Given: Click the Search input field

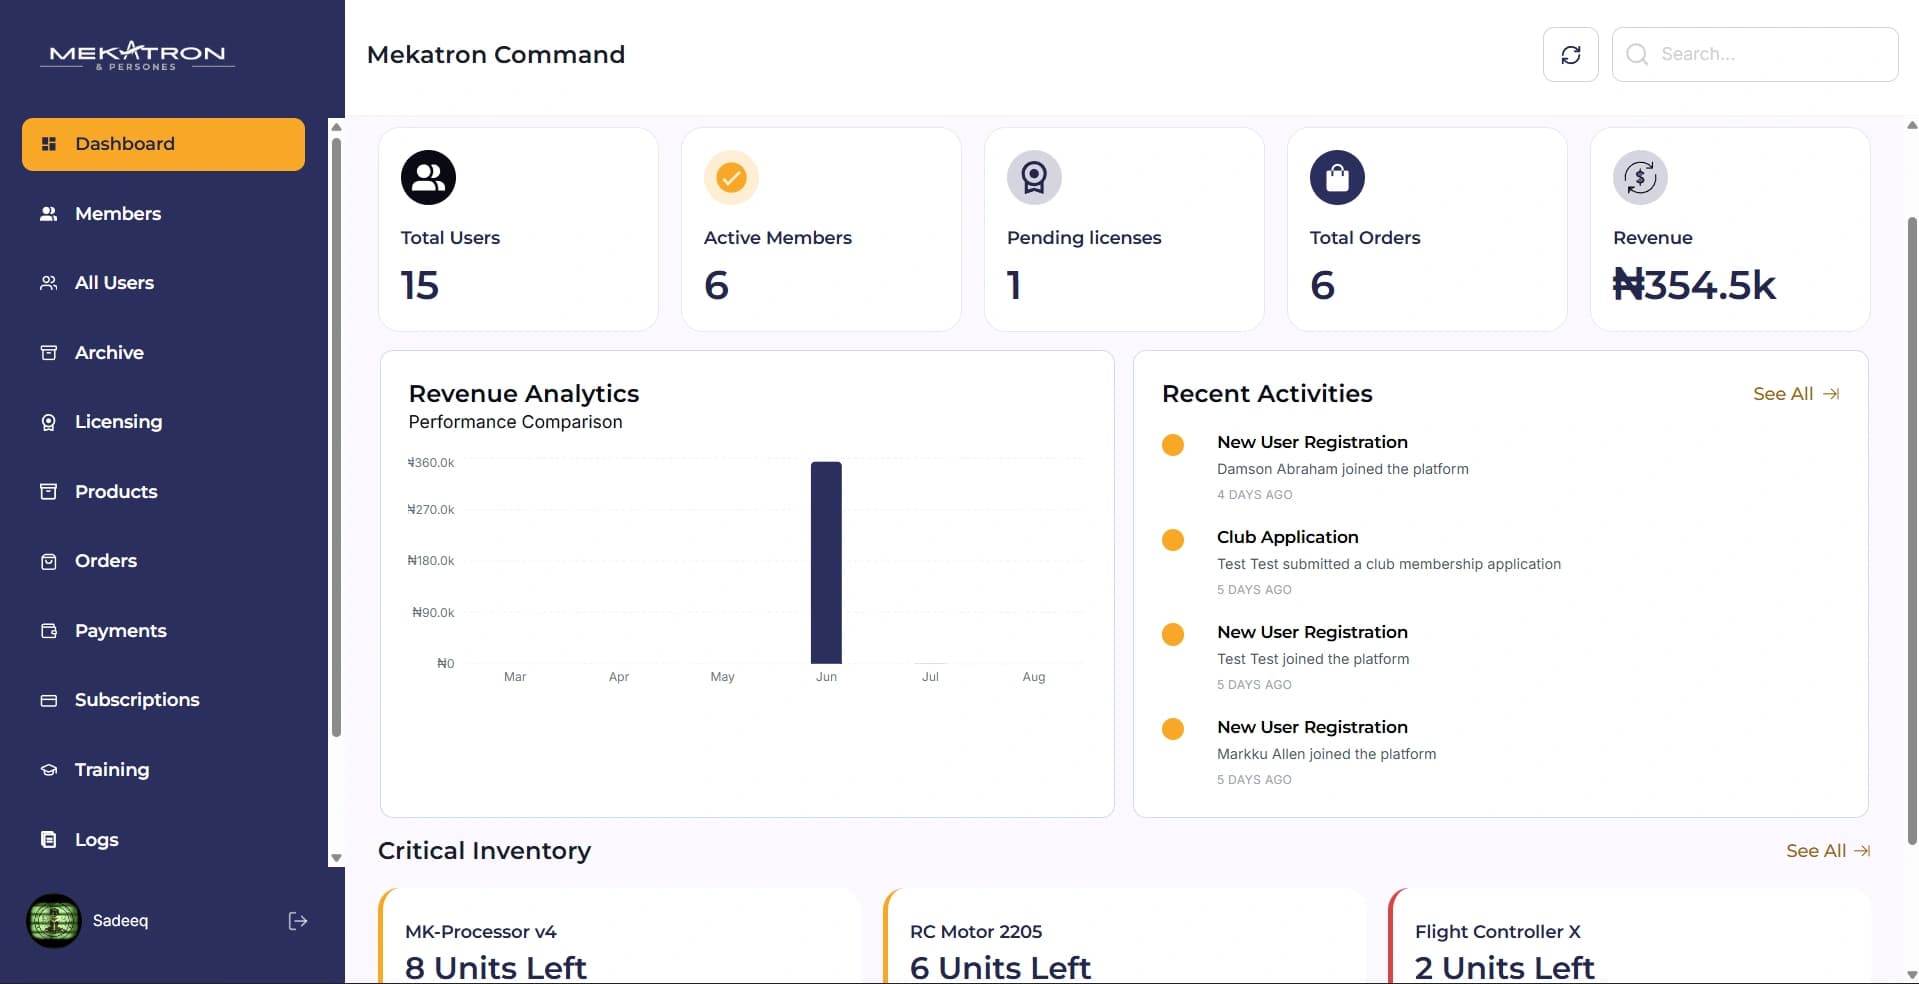Looking at the screenshot, I should pyautogui.click(x=1755, y=54).
